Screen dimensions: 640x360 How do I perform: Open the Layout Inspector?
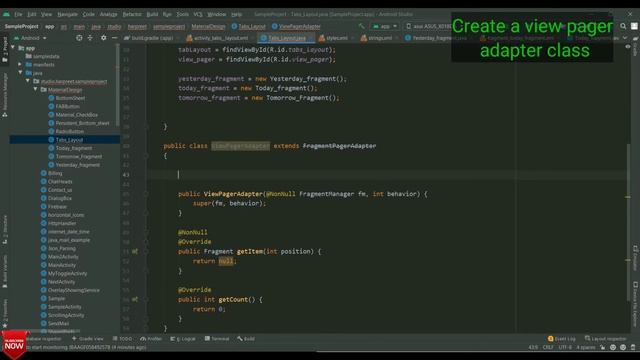pyautogui.click(x=605, y=339)
